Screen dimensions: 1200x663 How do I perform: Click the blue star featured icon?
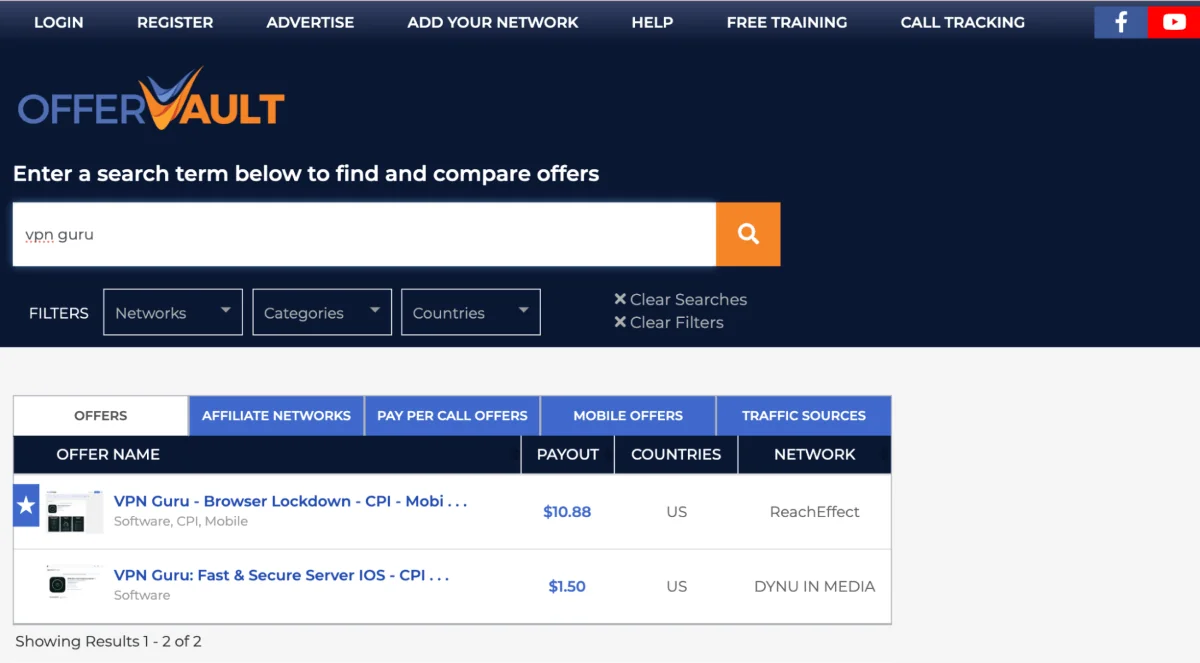26,506
